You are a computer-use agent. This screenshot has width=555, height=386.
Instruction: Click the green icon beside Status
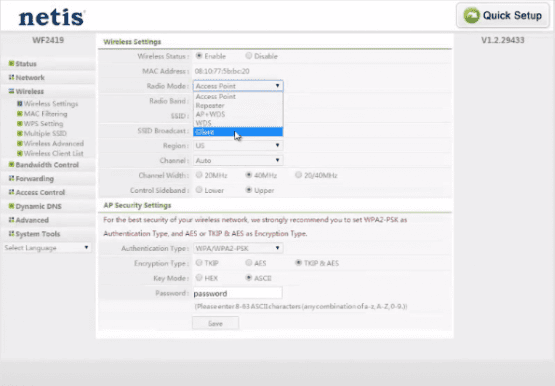[11, 63]
